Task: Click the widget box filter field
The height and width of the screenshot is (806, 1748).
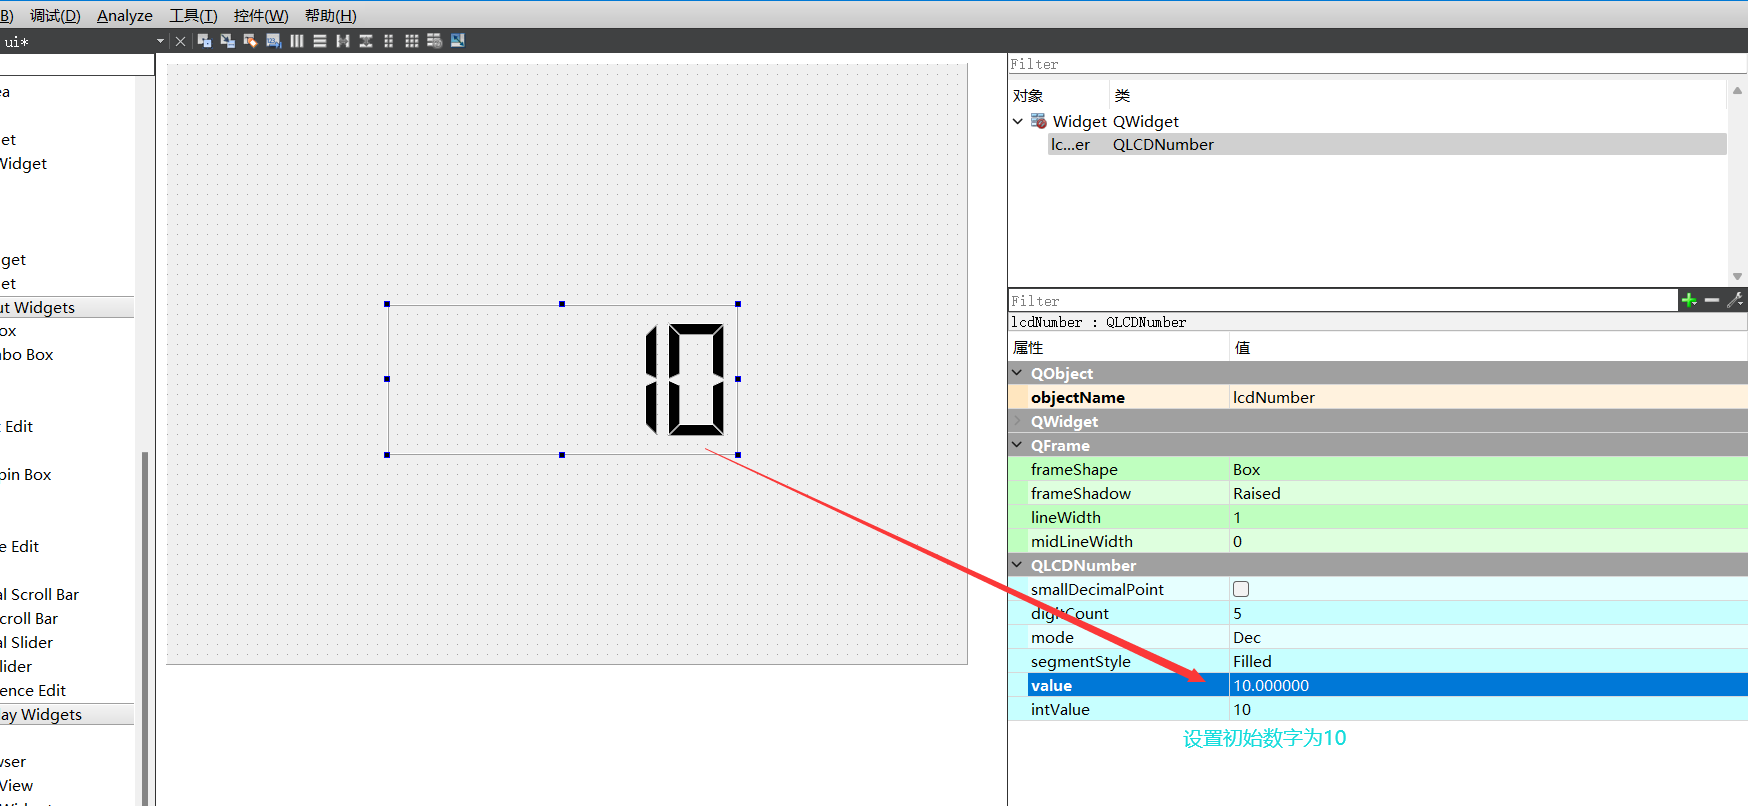Action: 77,64
